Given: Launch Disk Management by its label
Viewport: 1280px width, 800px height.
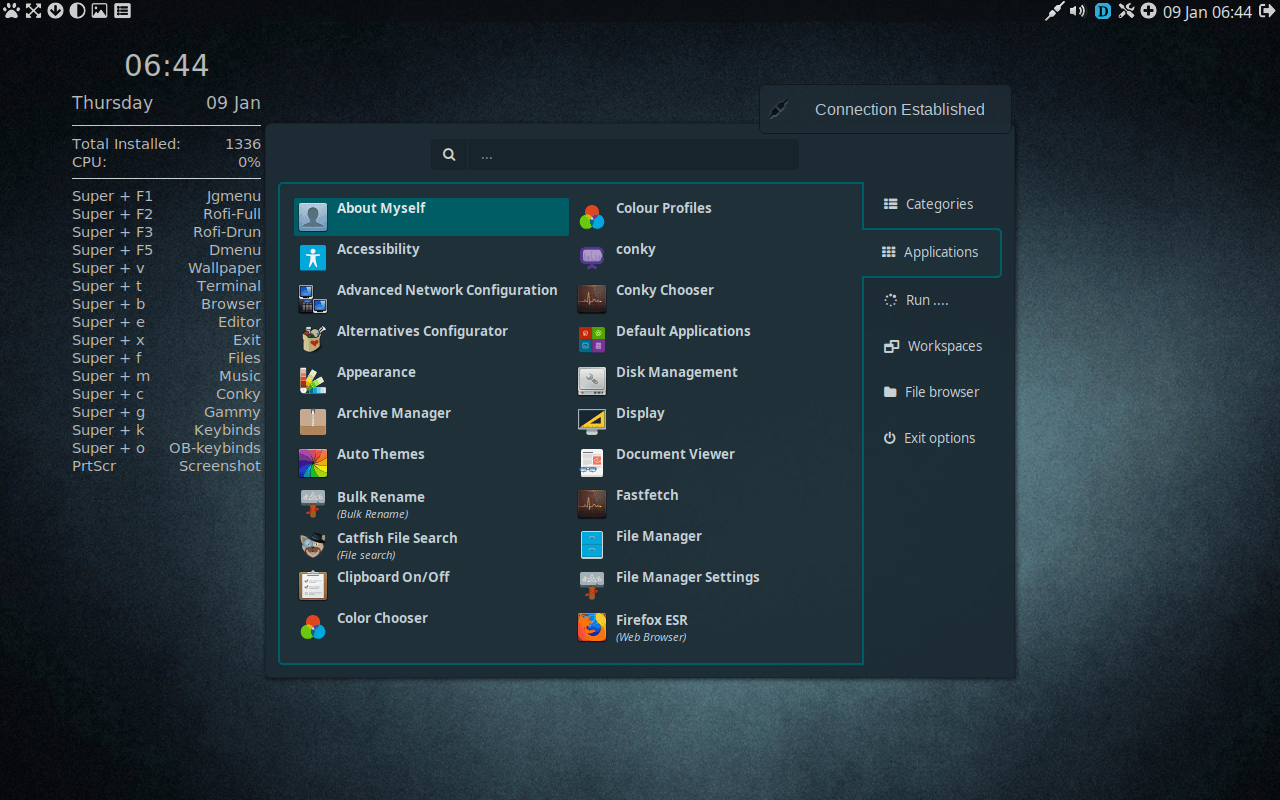Looking at the screenshot, I should point(677,372).
